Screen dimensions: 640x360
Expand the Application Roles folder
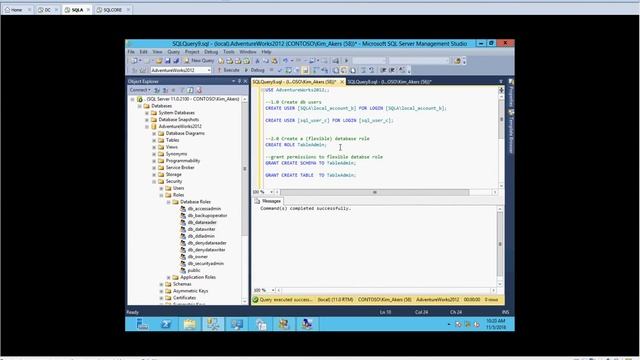pyautogui.click(x=169, y=278)
